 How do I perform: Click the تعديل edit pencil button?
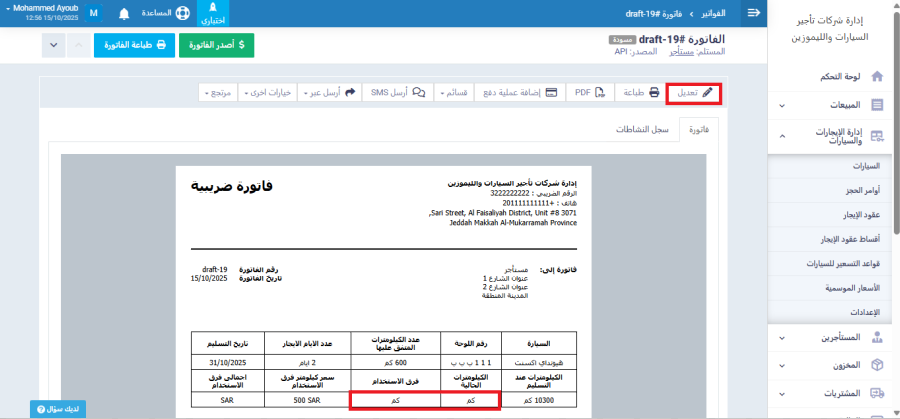click(694, 92)
